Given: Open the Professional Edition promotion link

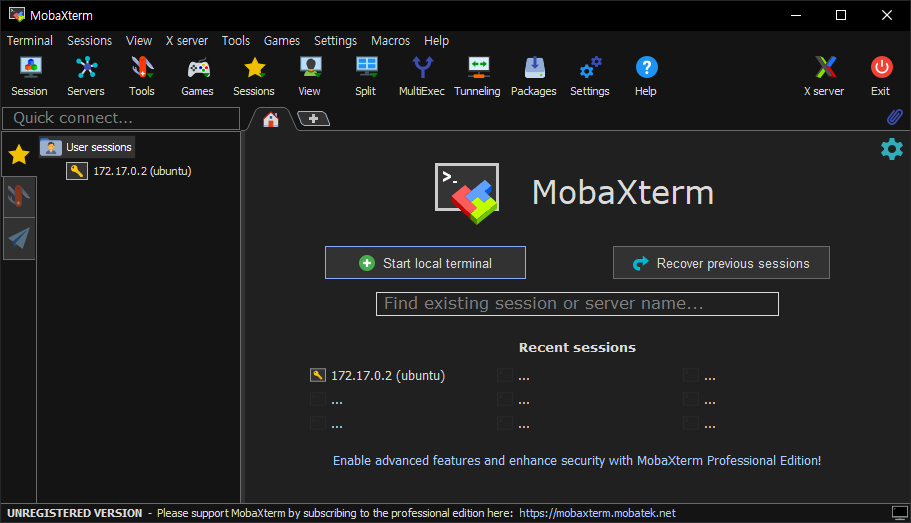Looking at the screenshot, I should 577,460.
